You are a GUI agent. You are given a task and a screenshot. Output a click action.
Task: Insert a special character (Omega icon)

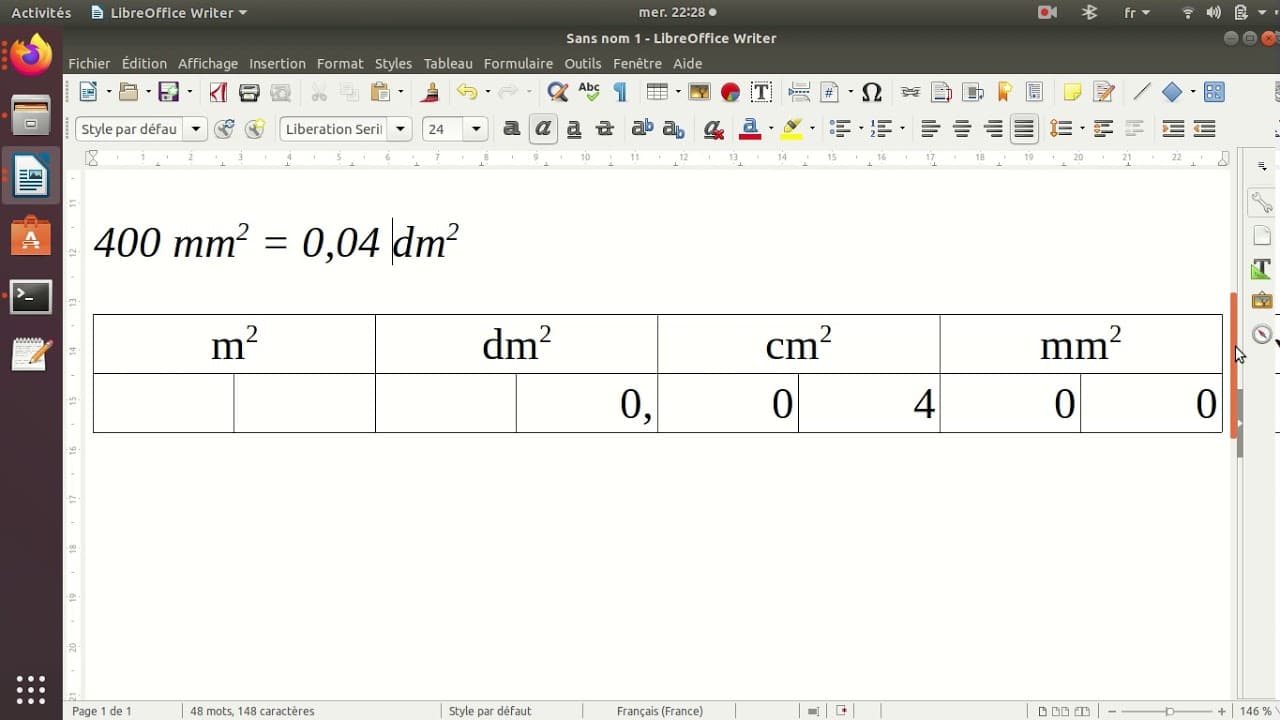pyautogui.click(x=871, y=92)
